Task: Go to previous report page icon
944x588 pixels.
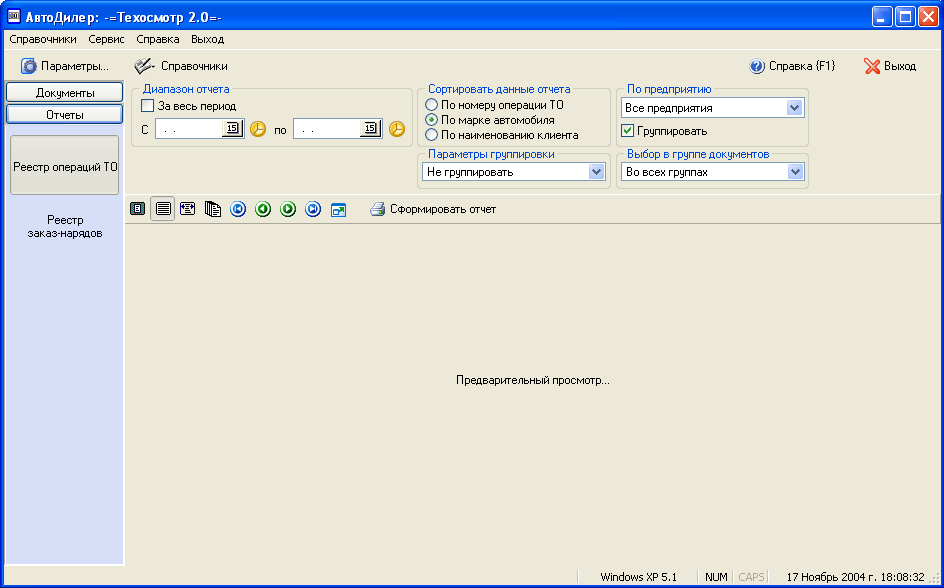Action: click(x=263, y=209)
